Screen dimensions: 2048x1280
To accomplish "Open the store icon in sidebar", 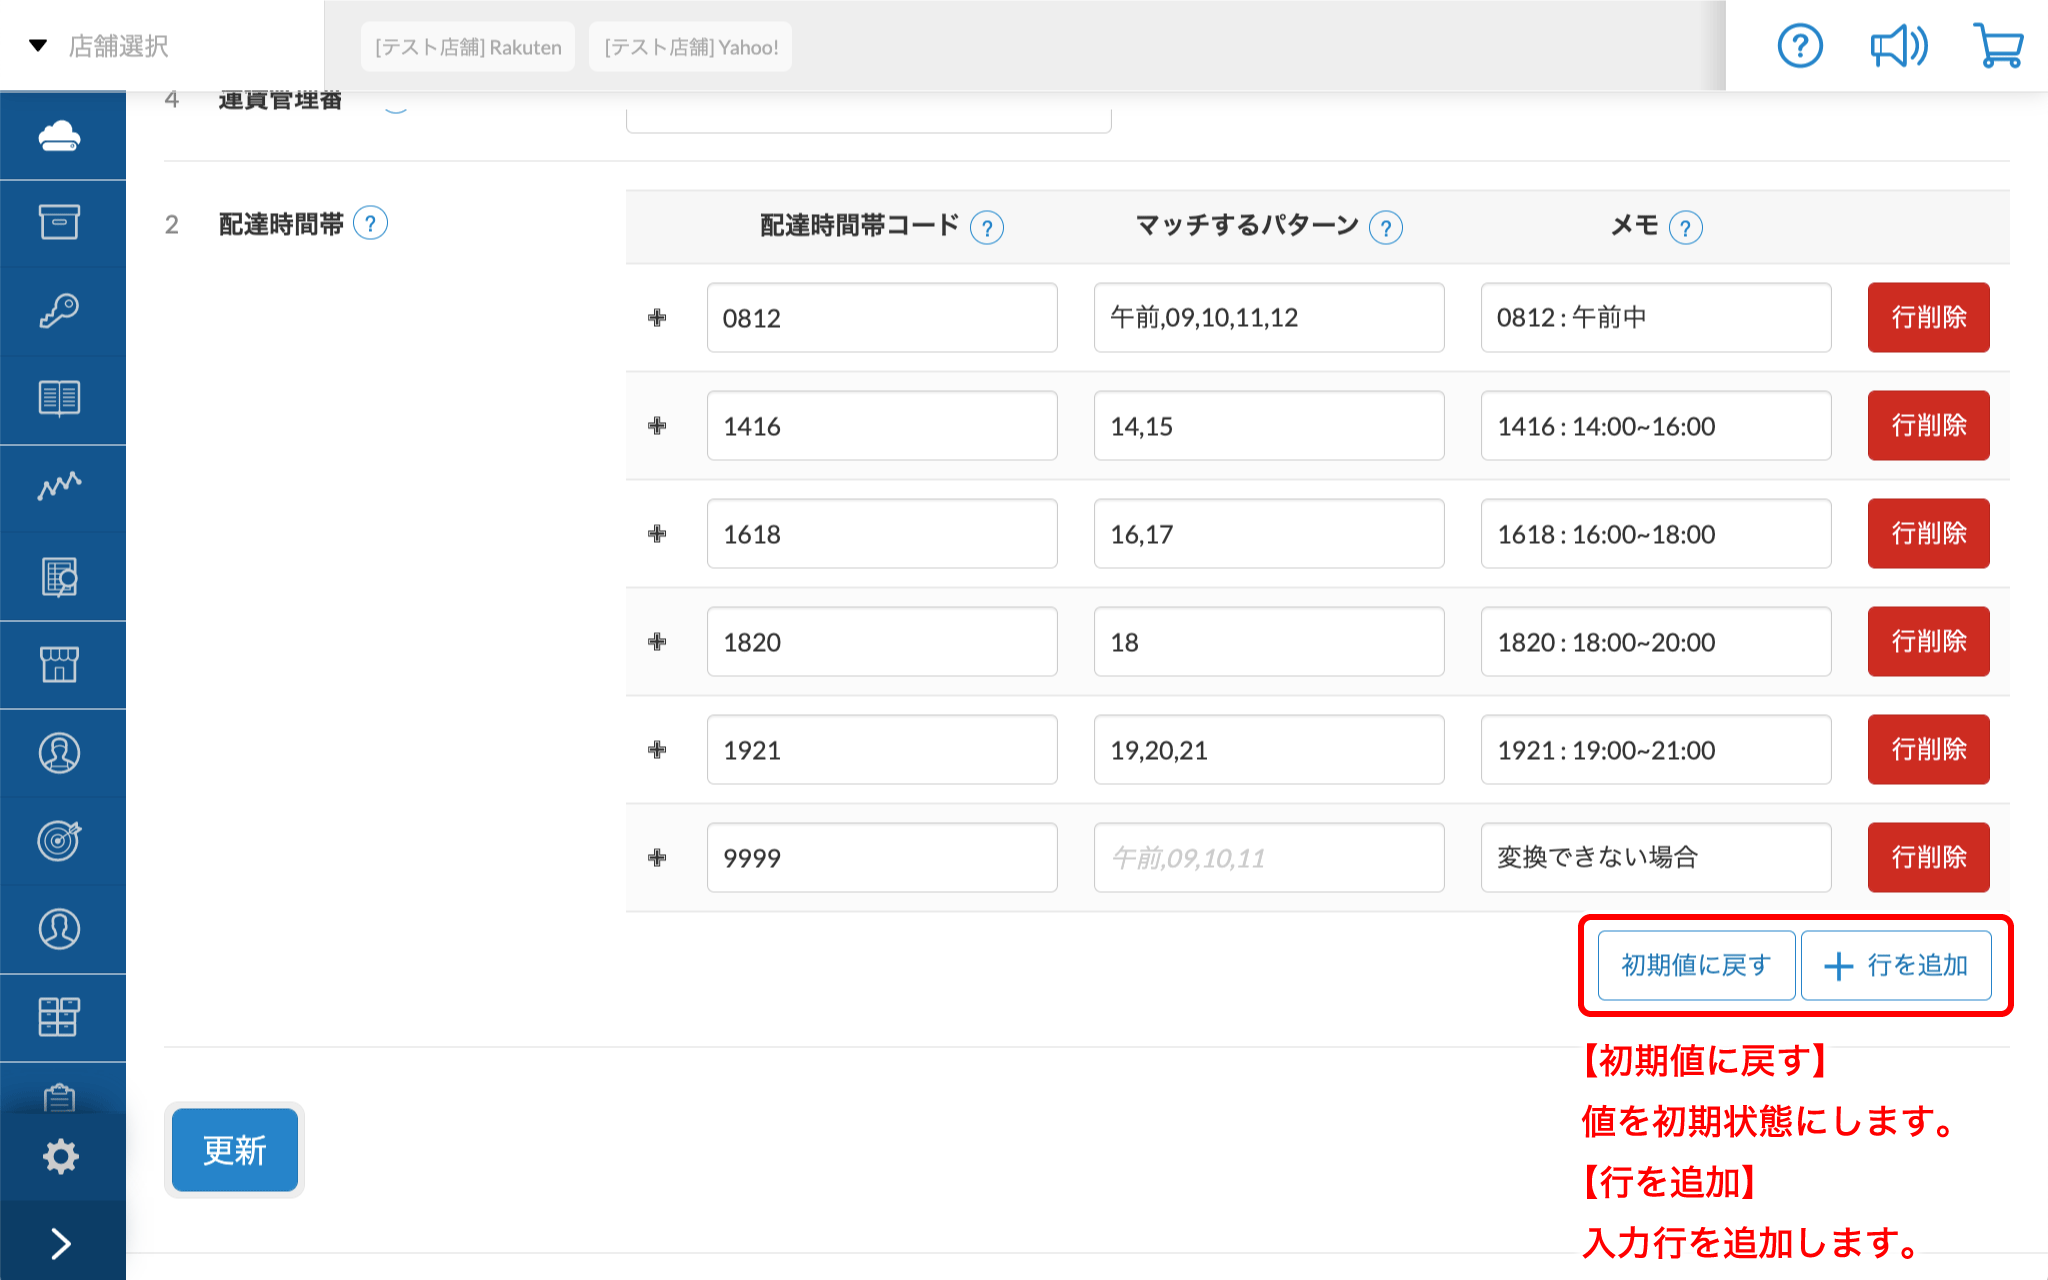I will click(62, 663).
